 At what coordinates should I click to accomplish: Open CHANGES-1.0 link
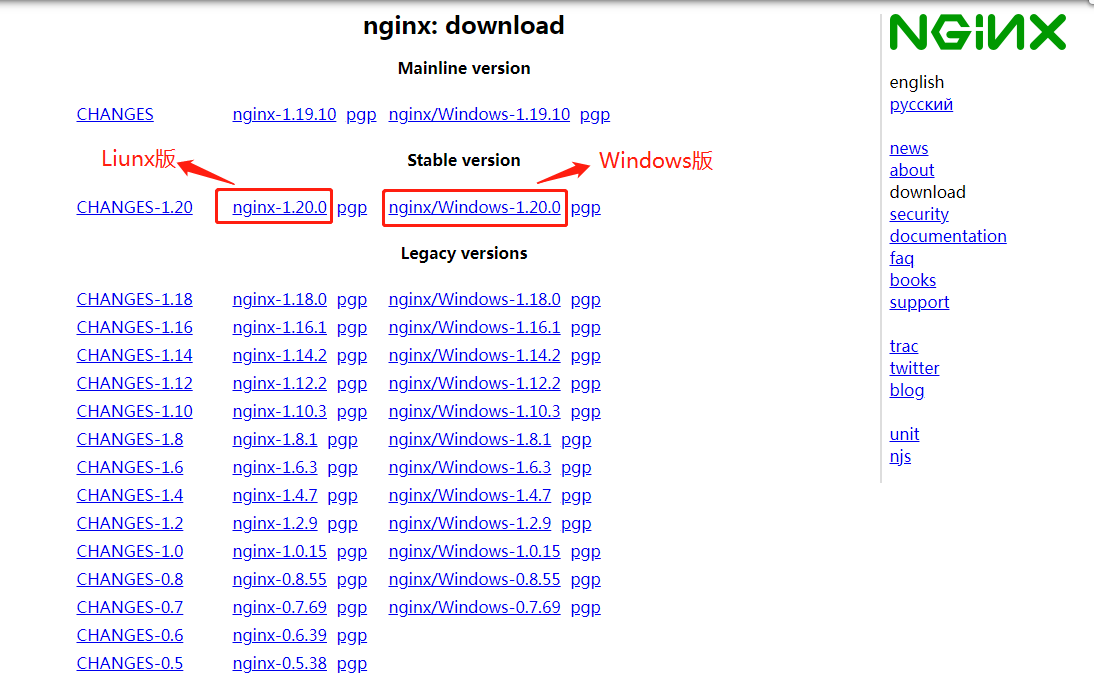(130, 551)
